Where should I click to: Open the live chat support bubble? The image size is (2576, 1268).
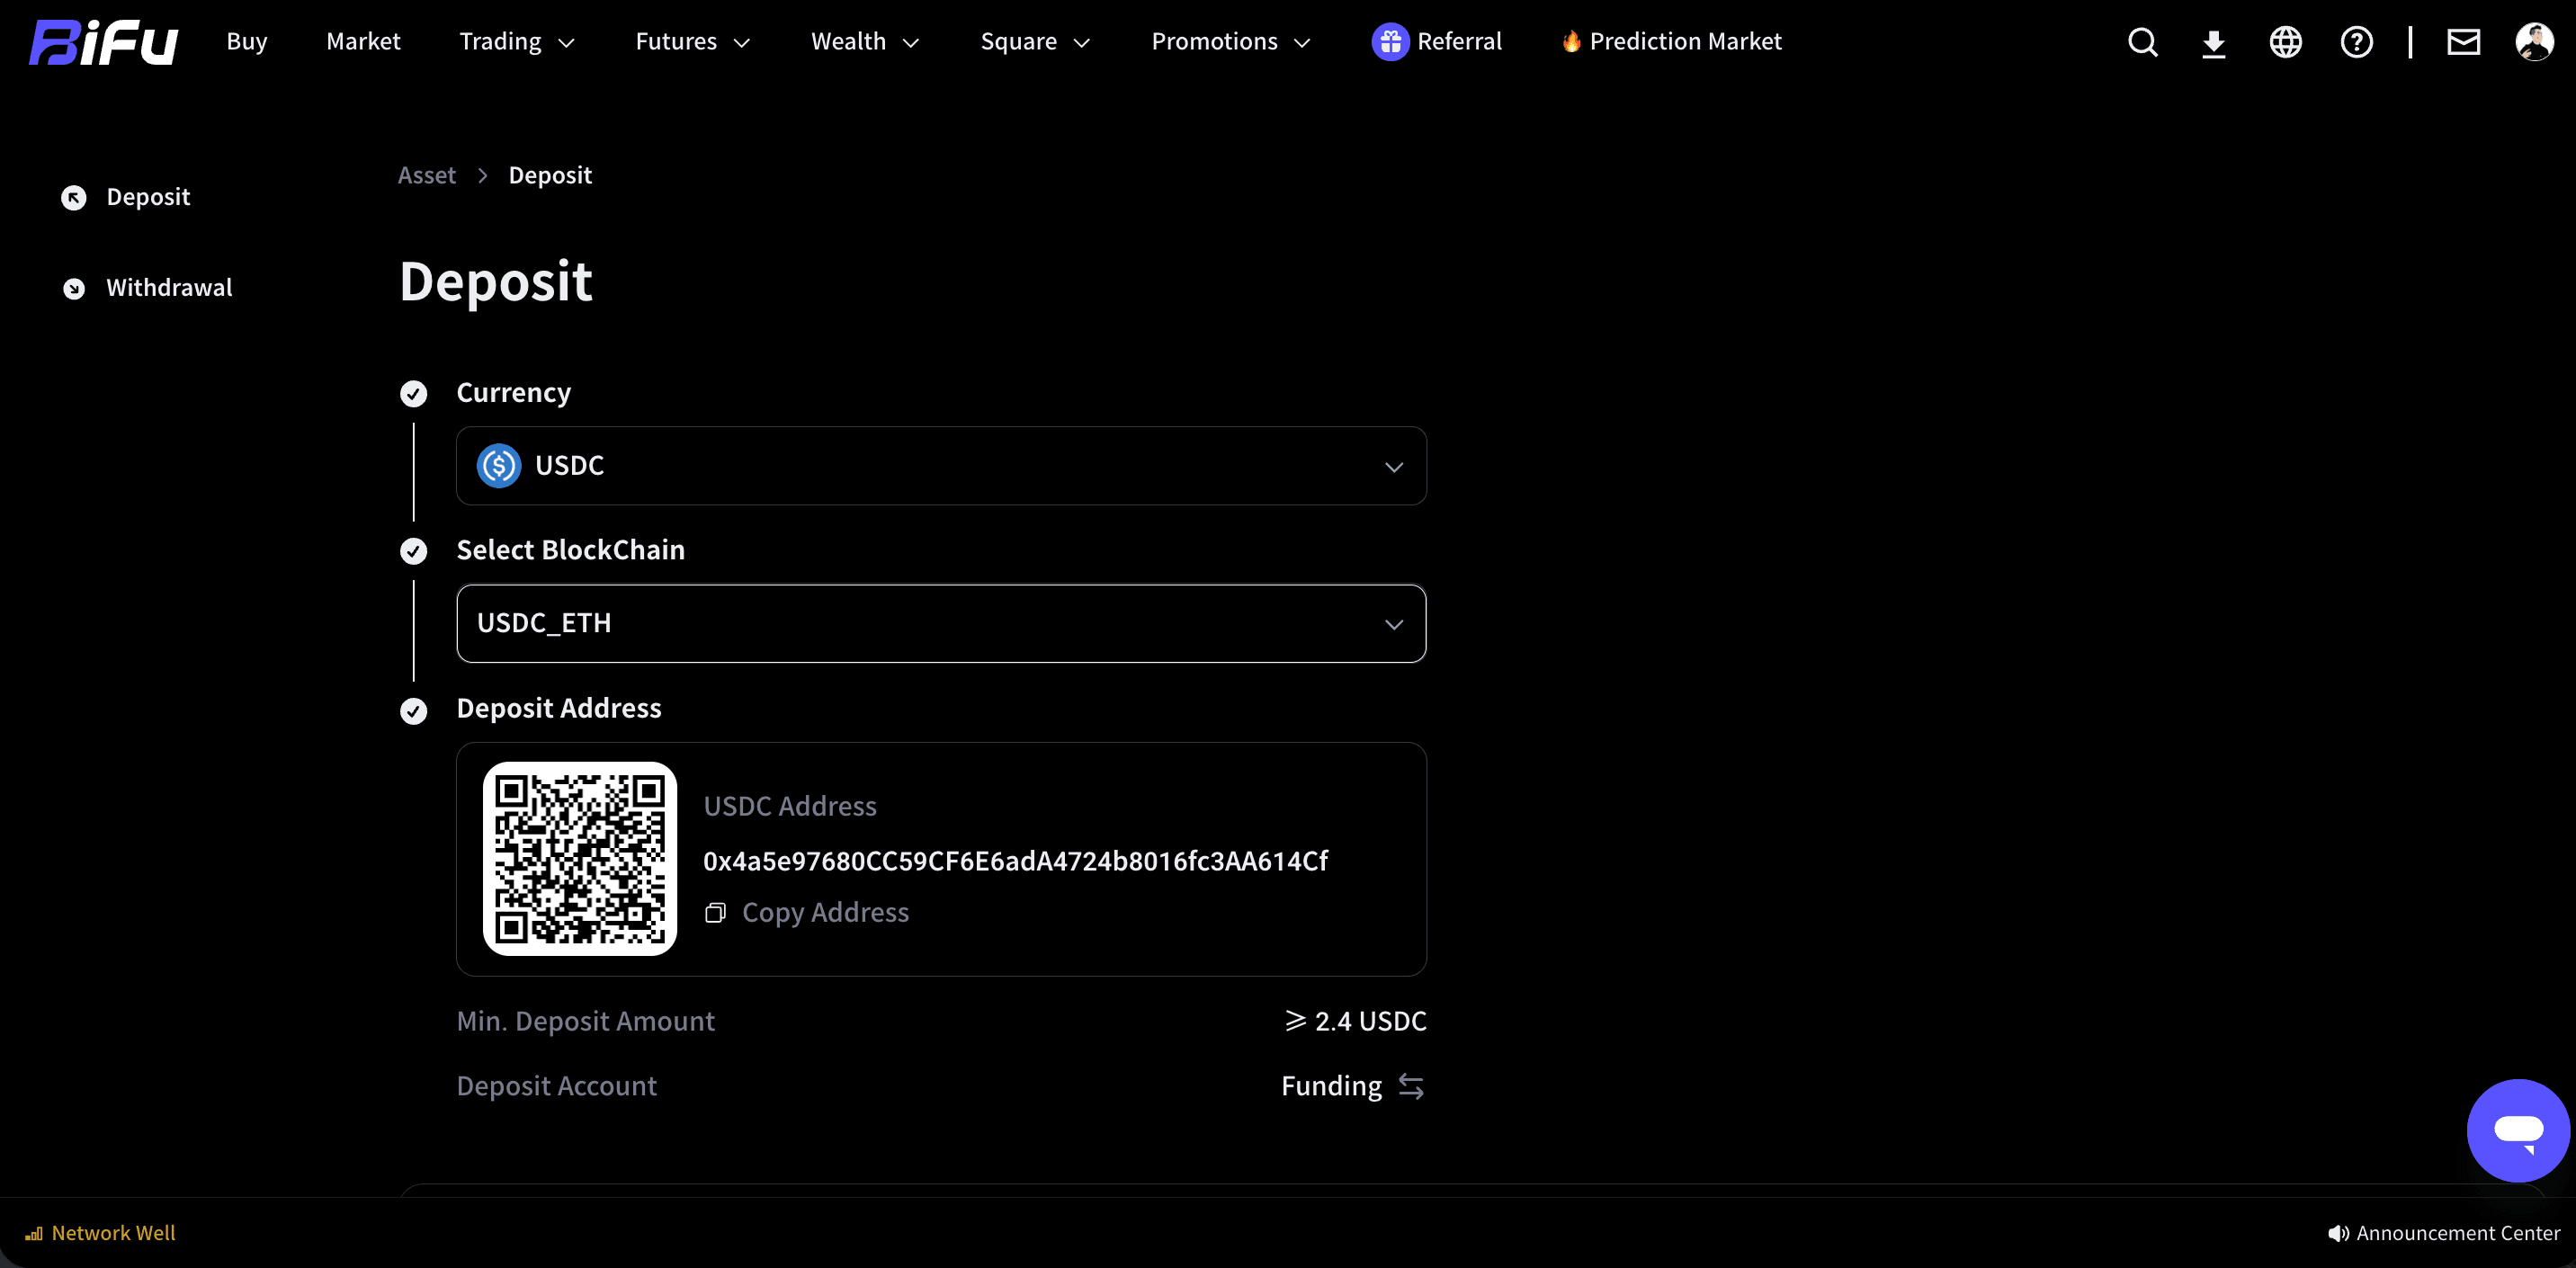tap(2518, 1130)
